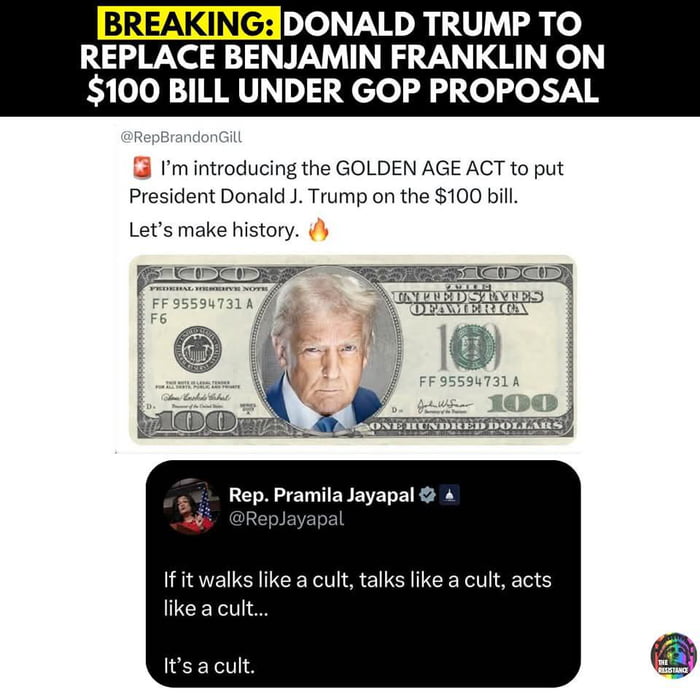Click Rep. Pramila Jayapal's profile avatar
The image size is (700, 700).
click(192, 506)
